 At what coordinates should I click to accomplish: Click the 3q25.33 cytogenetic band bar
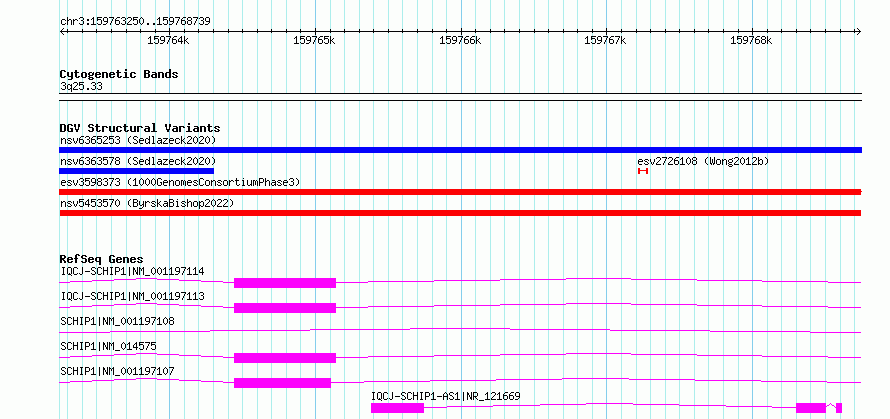click(x=460, y=97)
